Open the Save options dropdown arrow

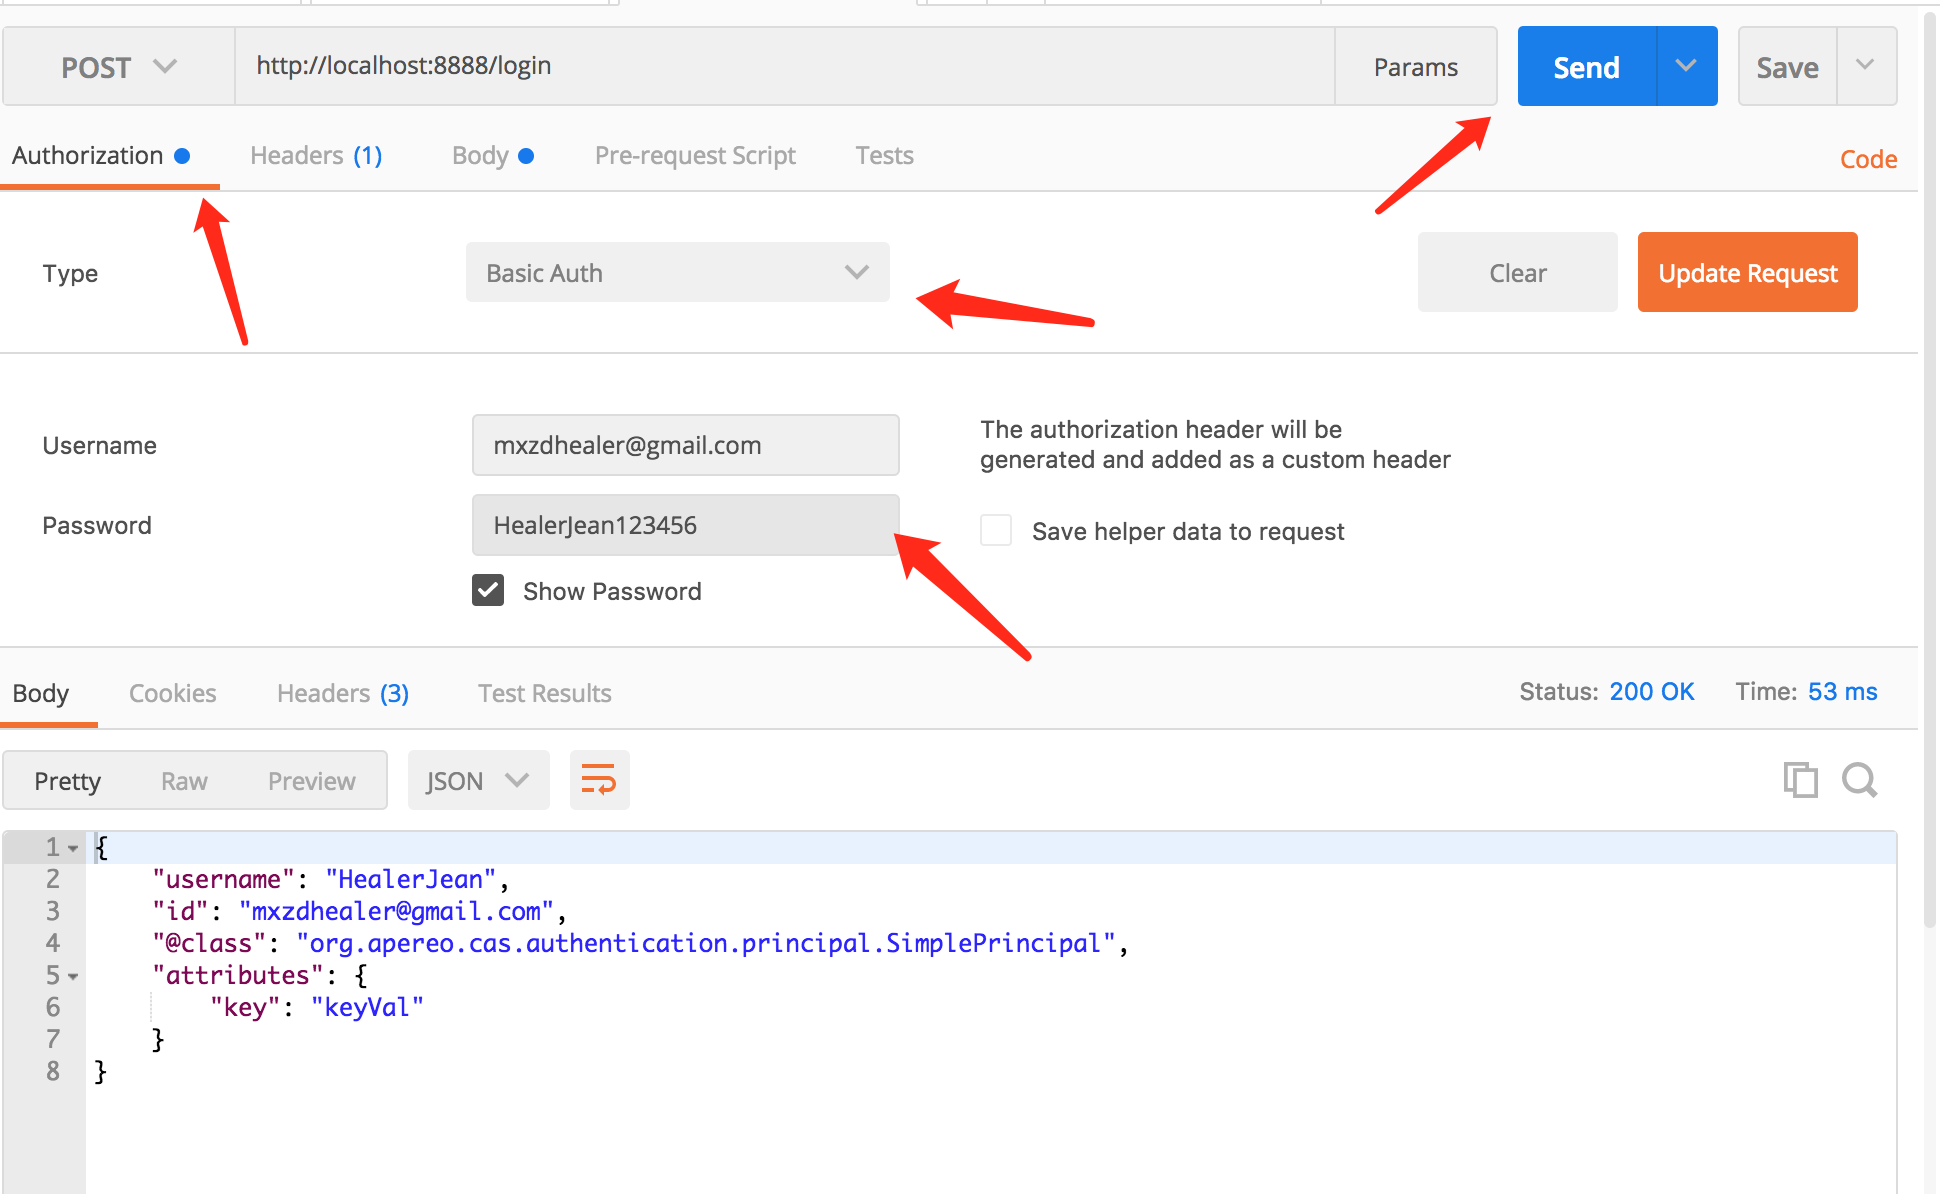click(1865, 67)
